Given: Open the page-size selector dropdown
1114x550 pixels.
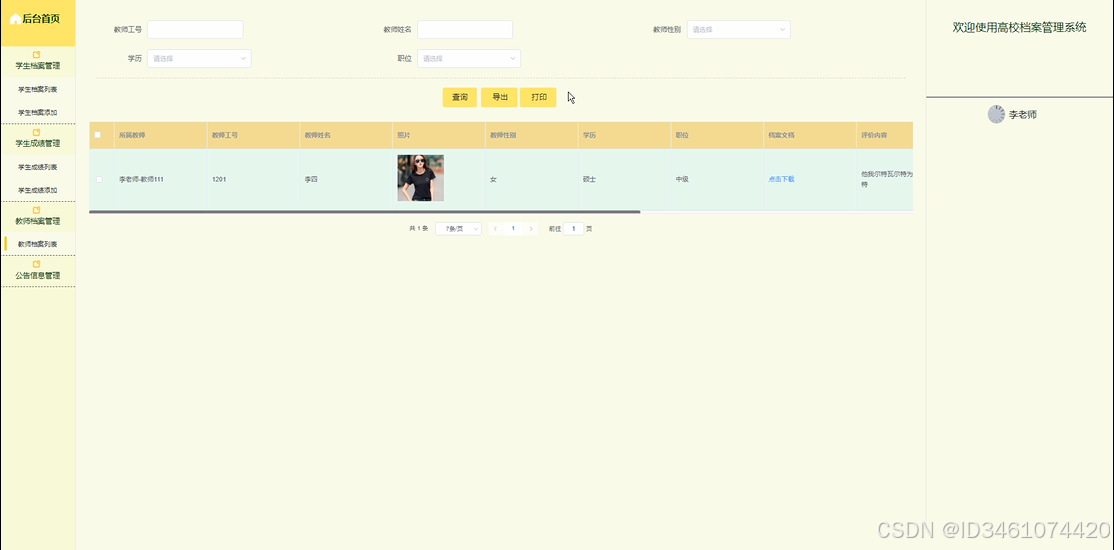Looking at the screenshot, I should click(458, 229).
